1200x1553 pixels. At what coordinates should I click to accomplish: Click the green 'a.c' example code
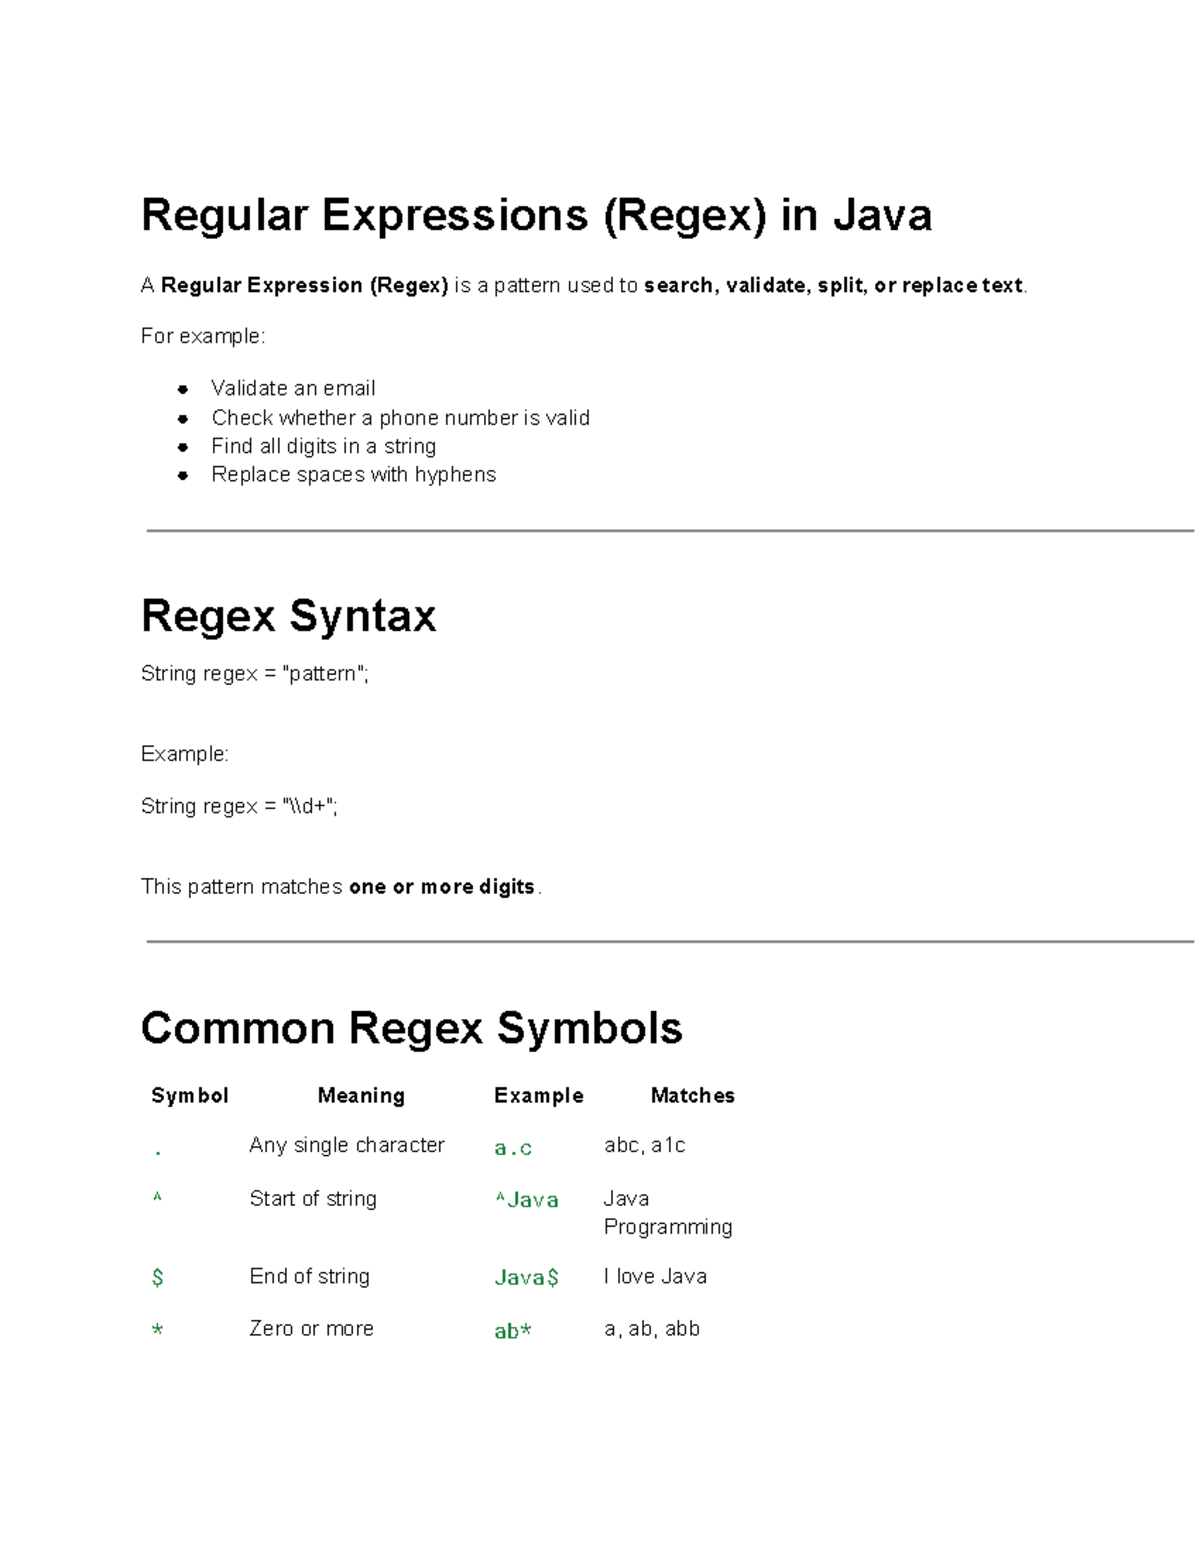point(513,1148)
